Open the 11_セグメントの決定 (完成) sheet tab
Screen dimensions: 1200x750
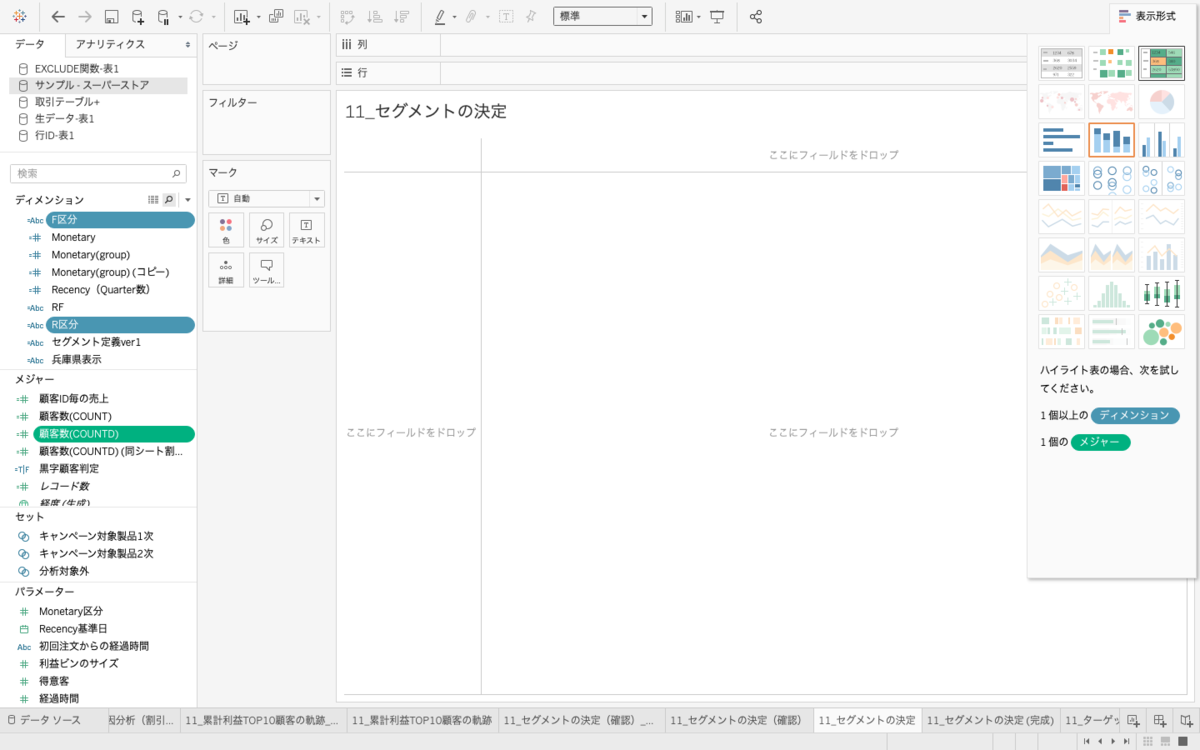(x=989, y=720)
